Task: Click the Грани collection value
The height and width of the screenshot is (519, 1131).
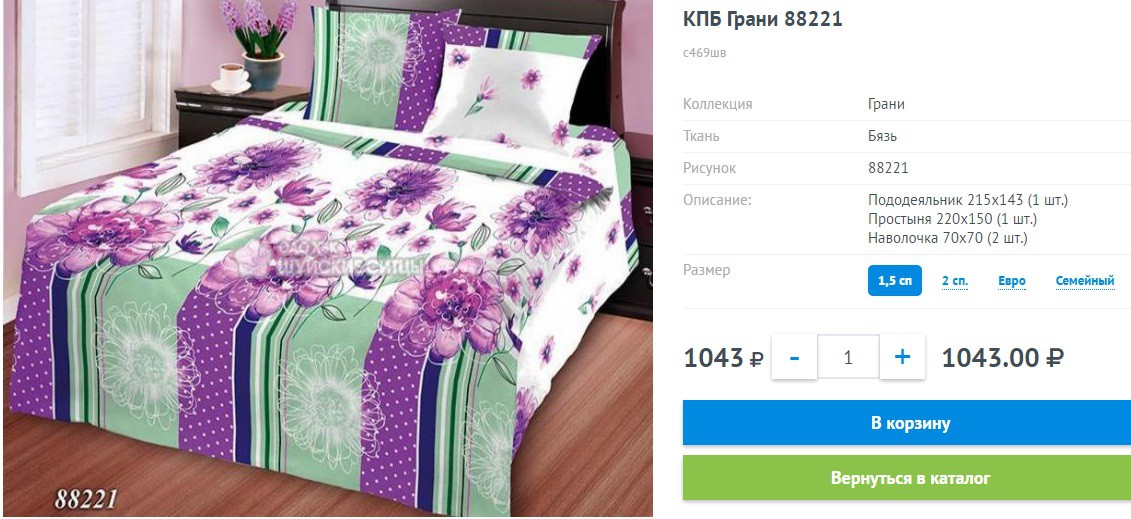Action: point(886,104)
